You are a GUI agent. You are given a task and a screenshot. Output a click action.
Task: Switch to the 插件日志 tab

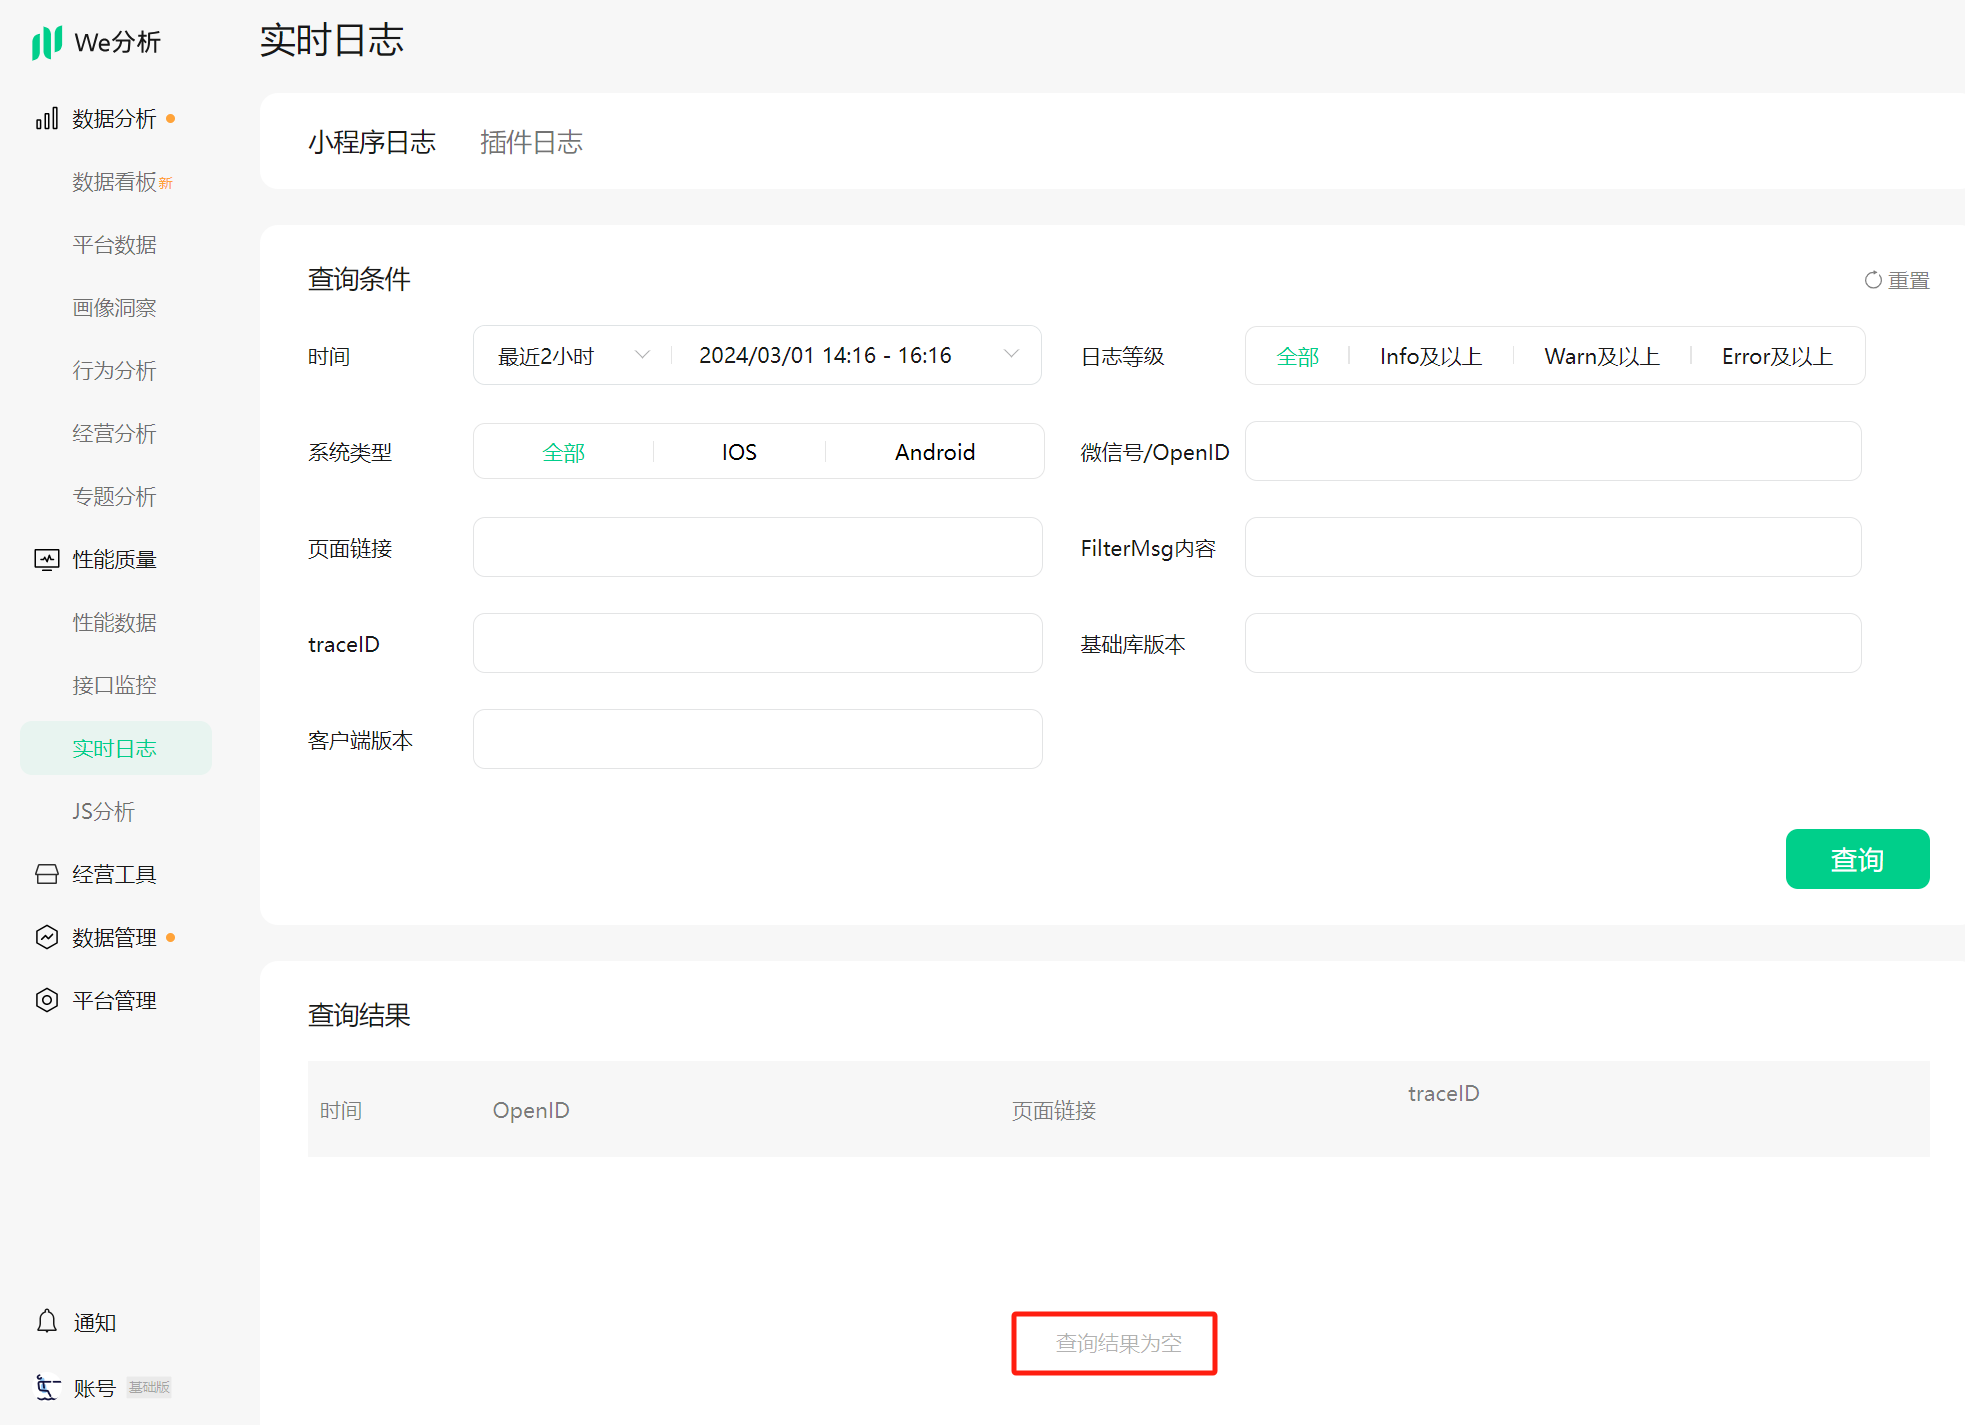[x=531, y=143]
